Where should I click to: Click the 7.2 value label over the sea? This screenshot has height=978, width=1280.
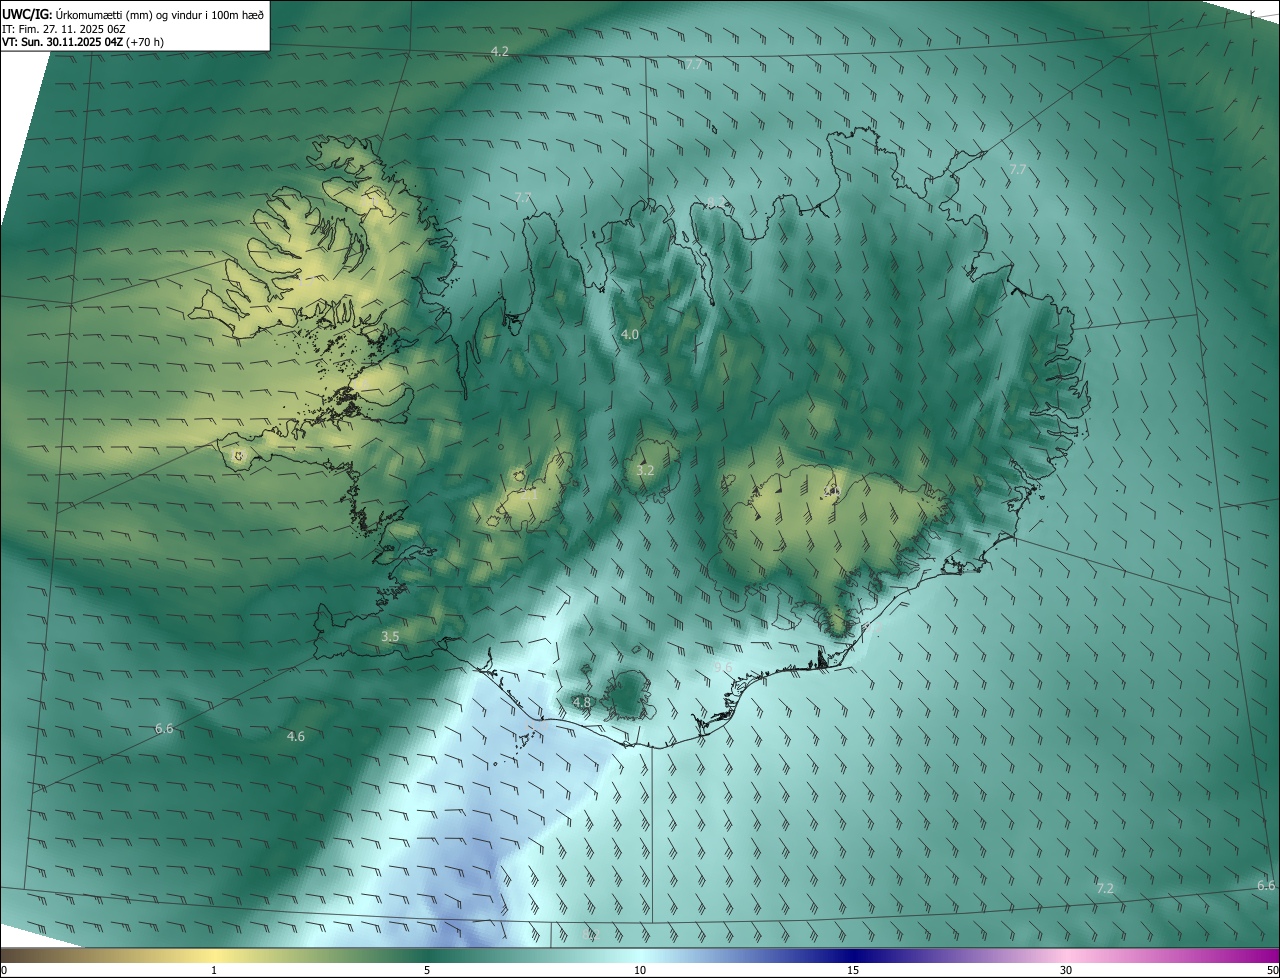click(x=1105, y=888)
